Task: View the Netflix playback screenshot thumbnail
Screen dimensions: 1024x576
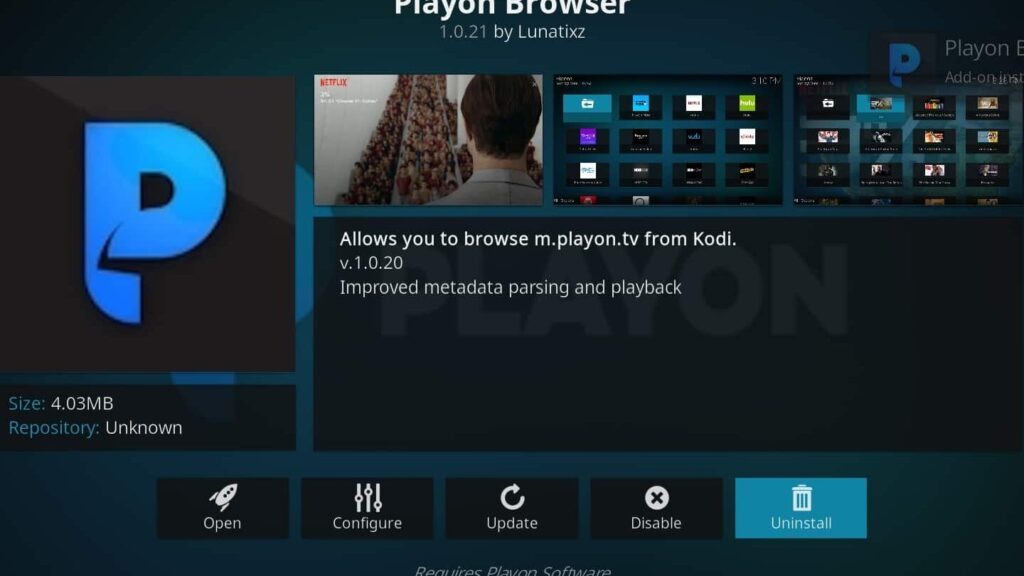Action: 428,140
